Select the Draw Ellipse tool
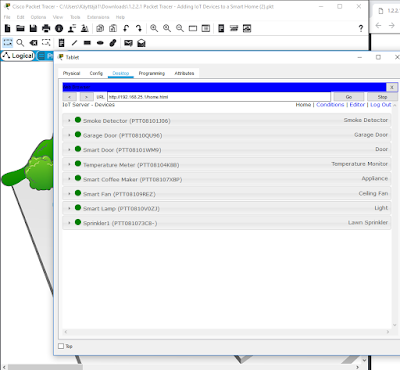Screen dimensions: 400x370 point(100,43)
